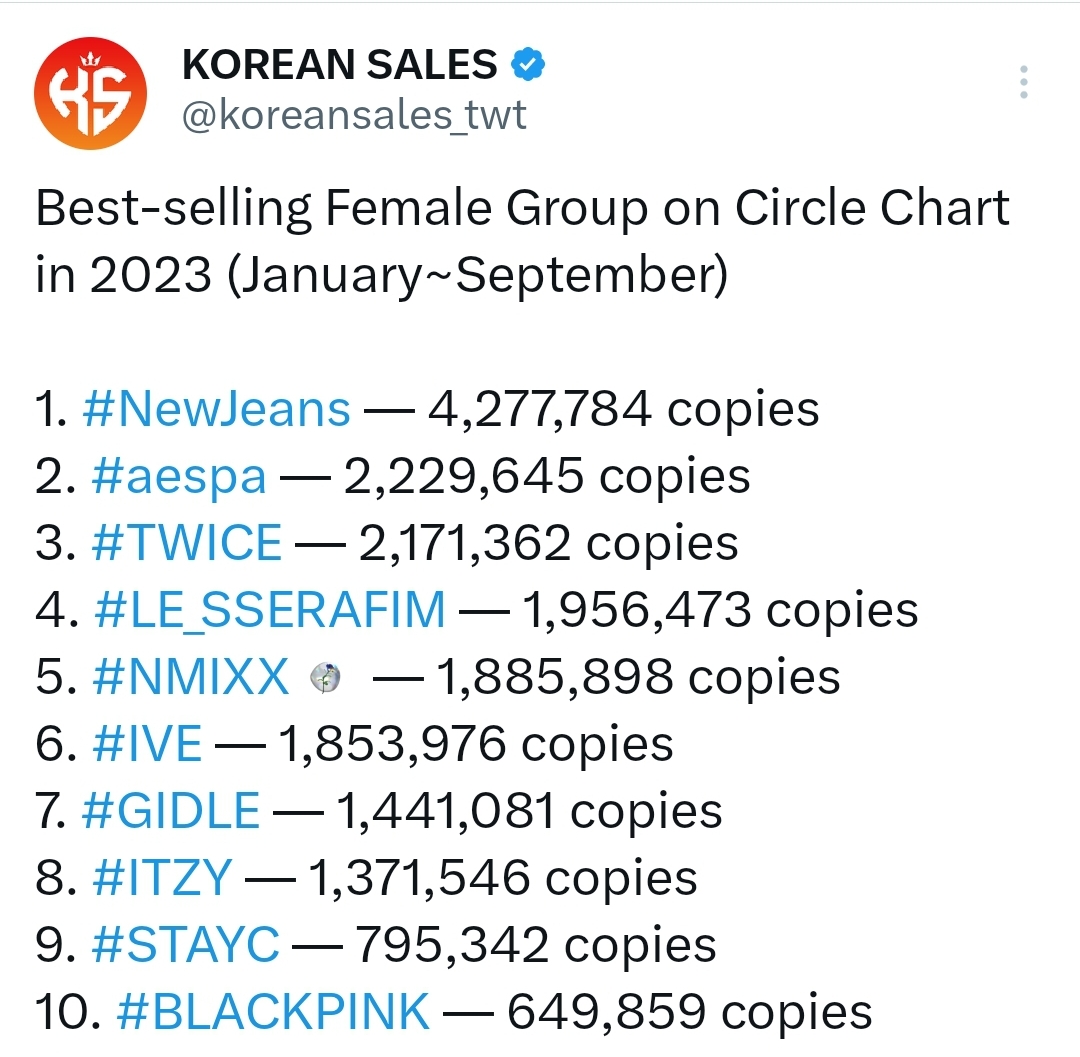Open the #LE_SSERAFIM hashtag
Image resolution: width=1080 pixels, height=1057 pixels.
[x=269, y=610]
